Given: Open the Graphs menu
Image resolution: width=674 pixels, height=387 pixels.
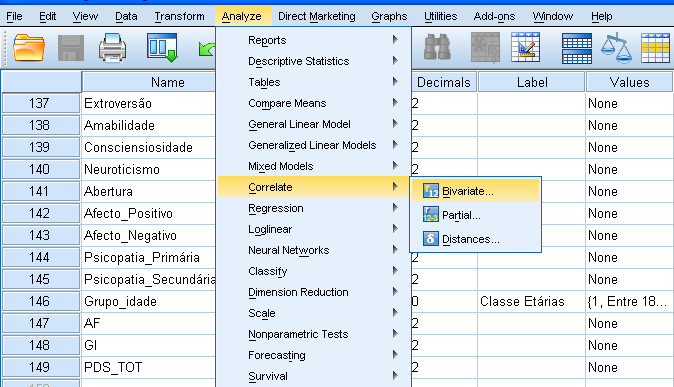Looking at the screenshot, I should point(389,16).
